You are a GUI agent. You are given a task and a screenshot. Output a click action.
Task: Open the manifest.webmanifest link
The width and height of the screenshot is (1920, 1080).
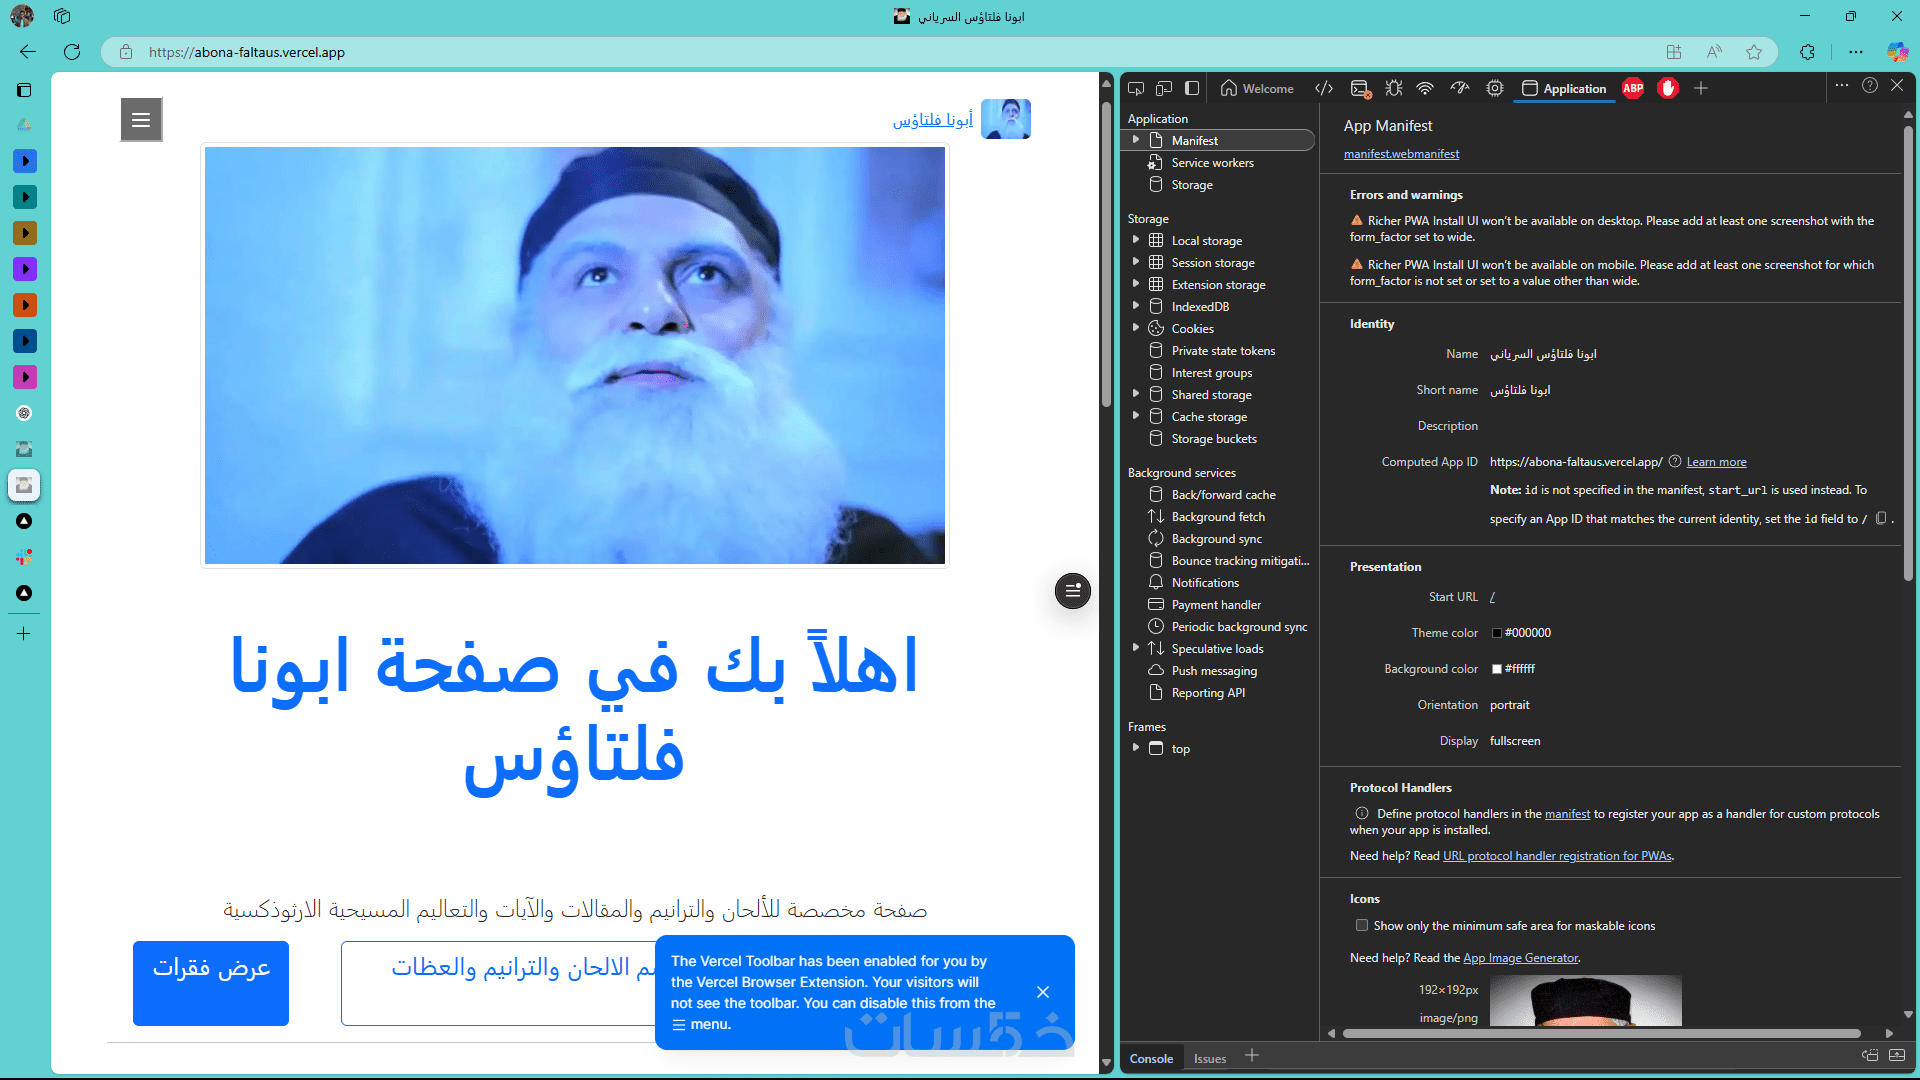(1401, 154)
